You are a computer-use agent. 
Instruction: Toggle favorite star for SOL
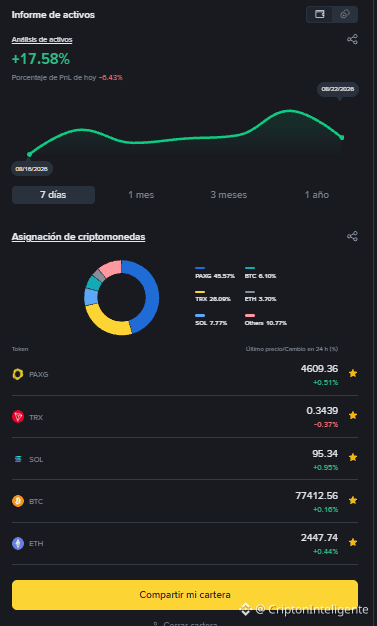coord(353,457)
